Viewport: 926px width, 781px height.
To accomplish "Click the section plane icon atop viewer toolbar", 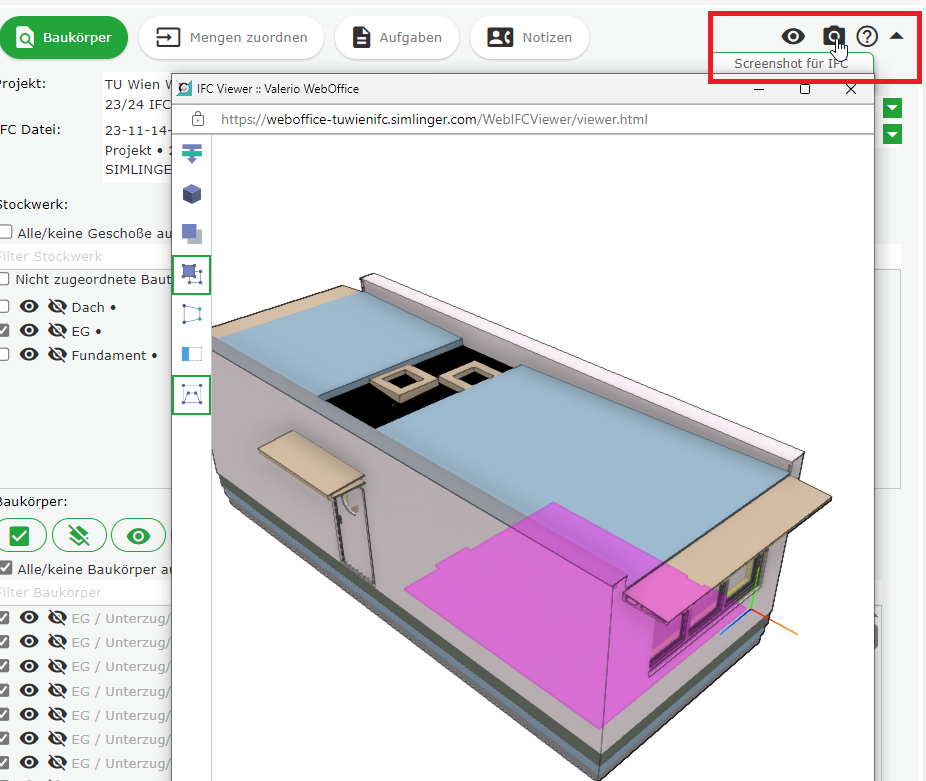I will tap(191, 155).
